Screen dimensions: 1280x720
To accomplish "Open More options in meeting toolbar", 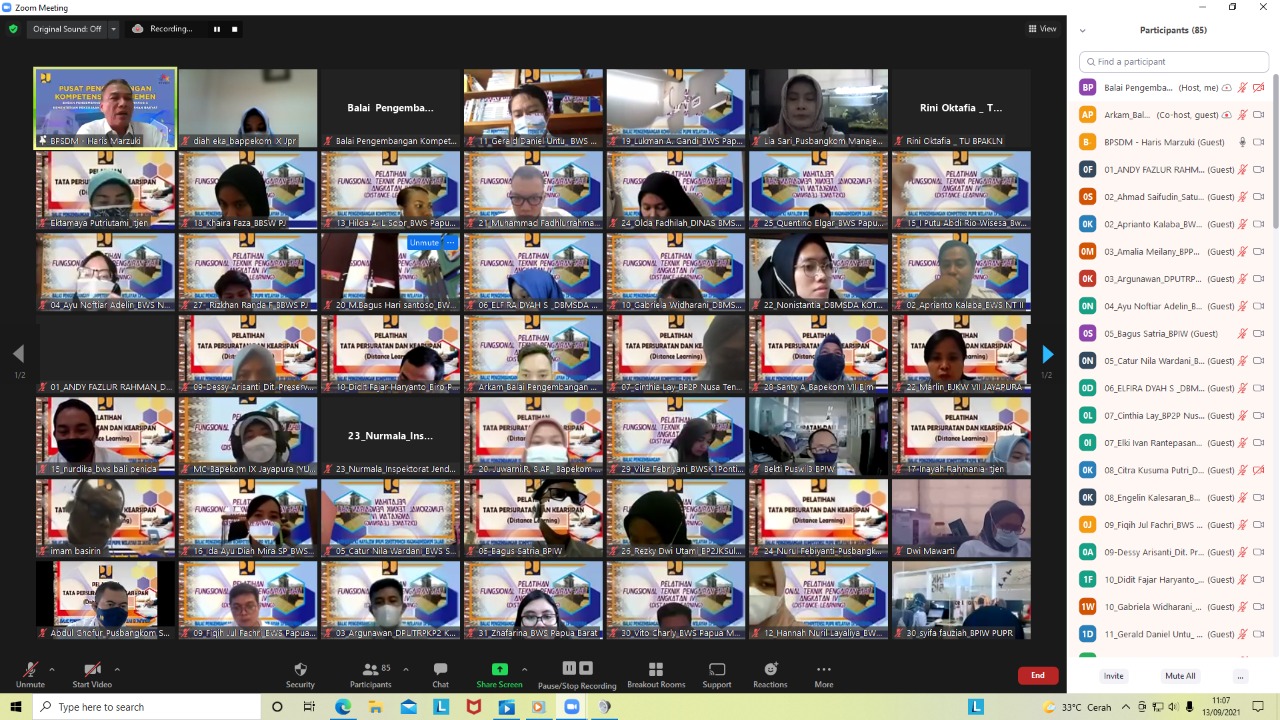I will pyautogui.click(x=823, y=674).
